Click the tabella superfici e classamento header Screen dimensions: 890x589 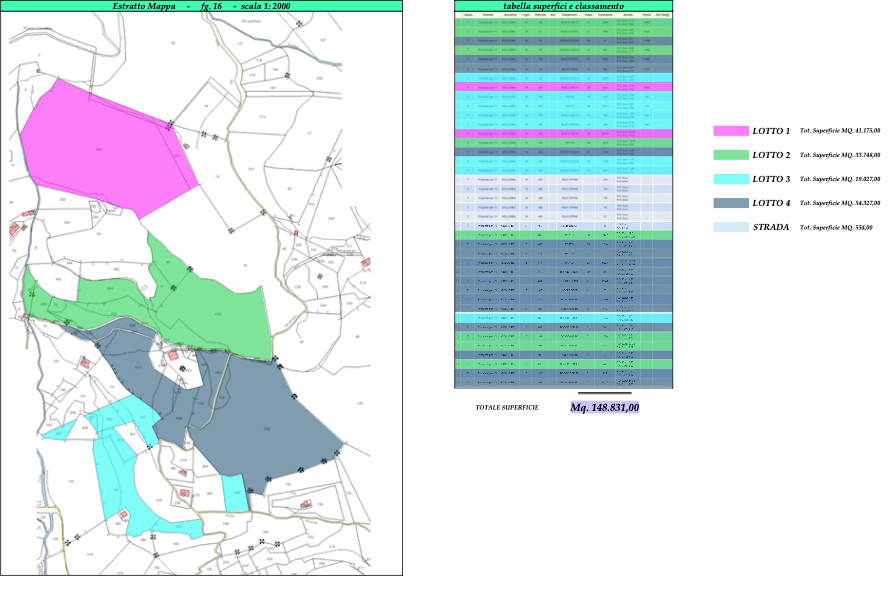coord(563,6)
